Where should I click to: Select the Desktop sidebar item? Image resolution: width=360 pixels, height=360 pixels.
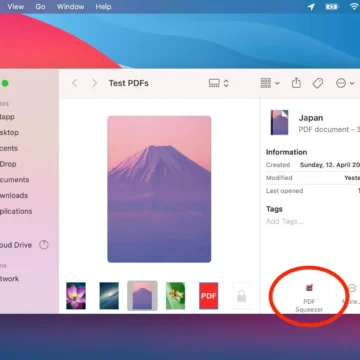click(9, 132)
